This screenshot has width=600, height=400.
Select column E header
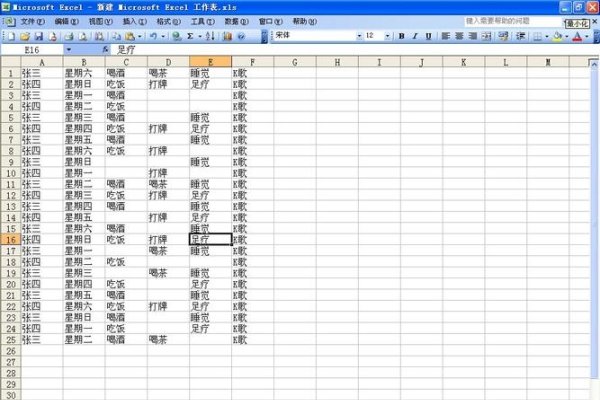click(210, 62)
